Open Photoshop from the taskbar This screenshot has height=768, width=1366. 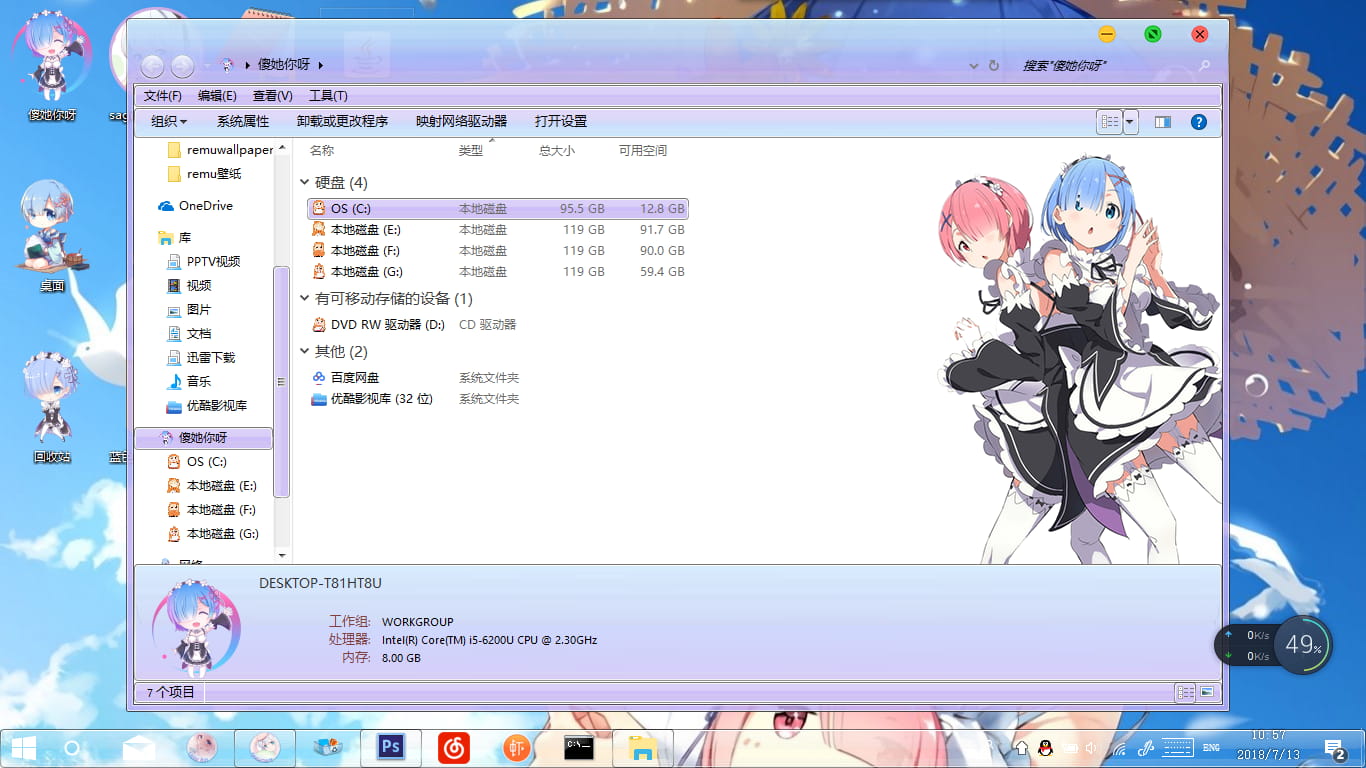(x=390, y=747)
